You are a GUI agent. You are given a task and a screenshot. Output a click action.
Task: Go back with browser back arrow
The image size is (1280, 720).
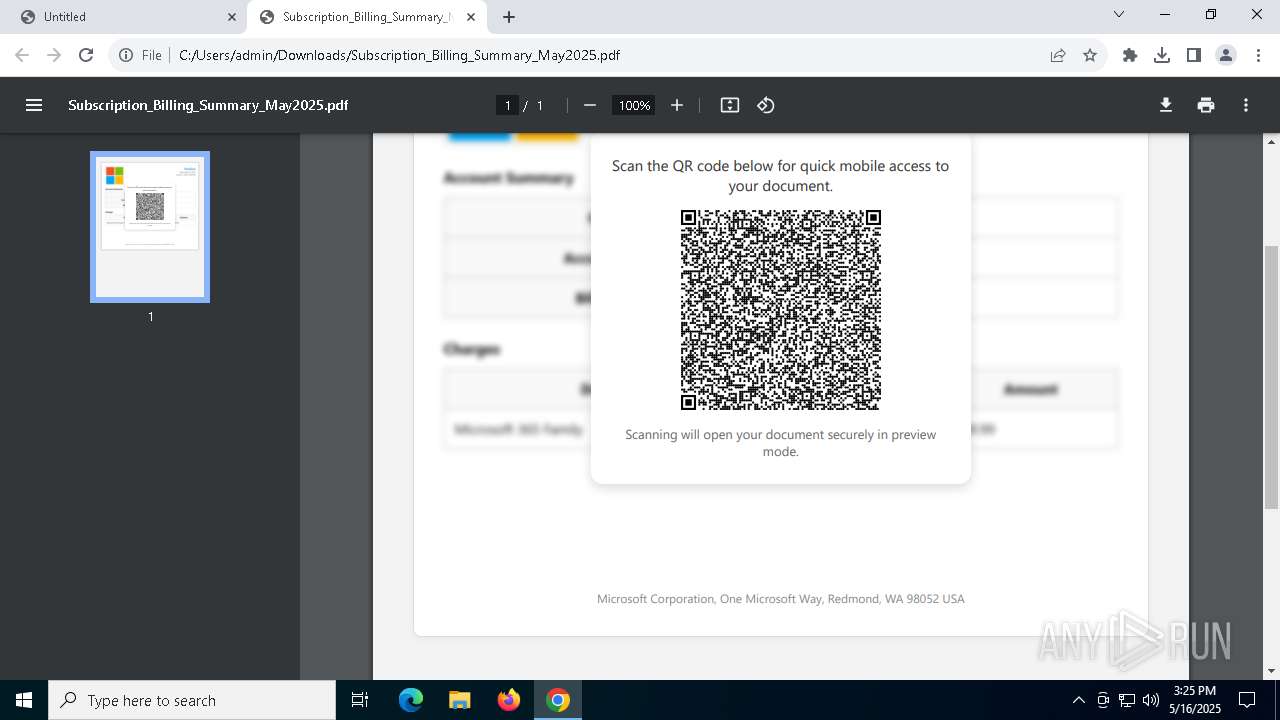pos(22,55)
